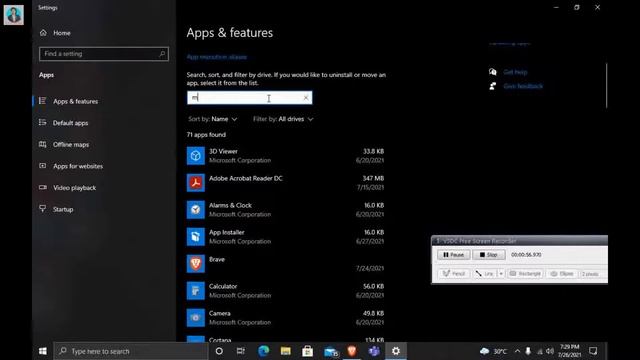Select the Camera entry name
The height and width of the screenshot is (360, 640).
(220, 313)
